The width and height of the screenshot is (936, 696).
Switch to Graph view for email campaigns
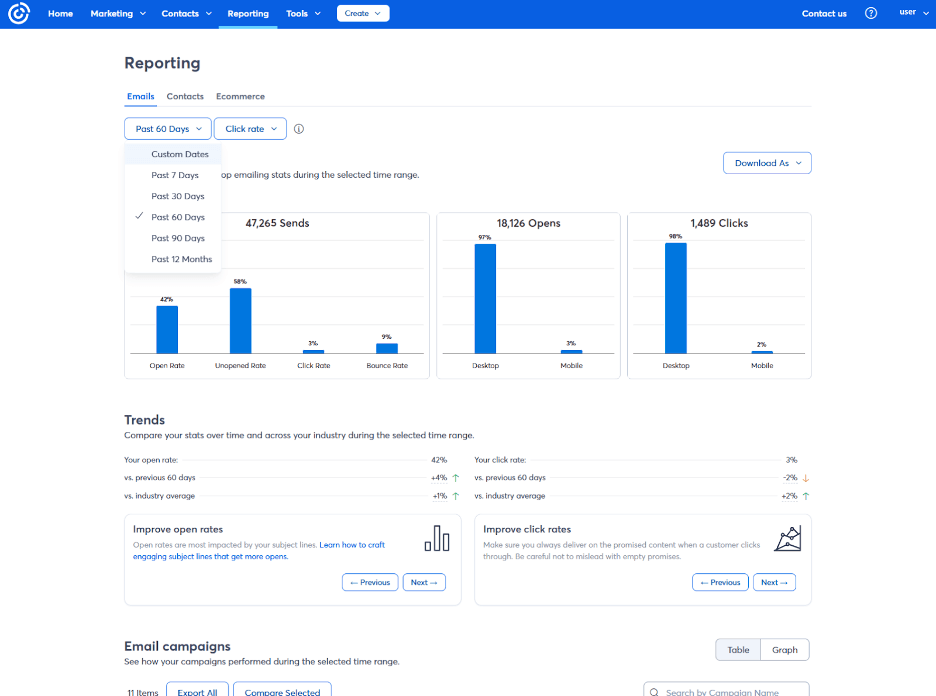784,649
